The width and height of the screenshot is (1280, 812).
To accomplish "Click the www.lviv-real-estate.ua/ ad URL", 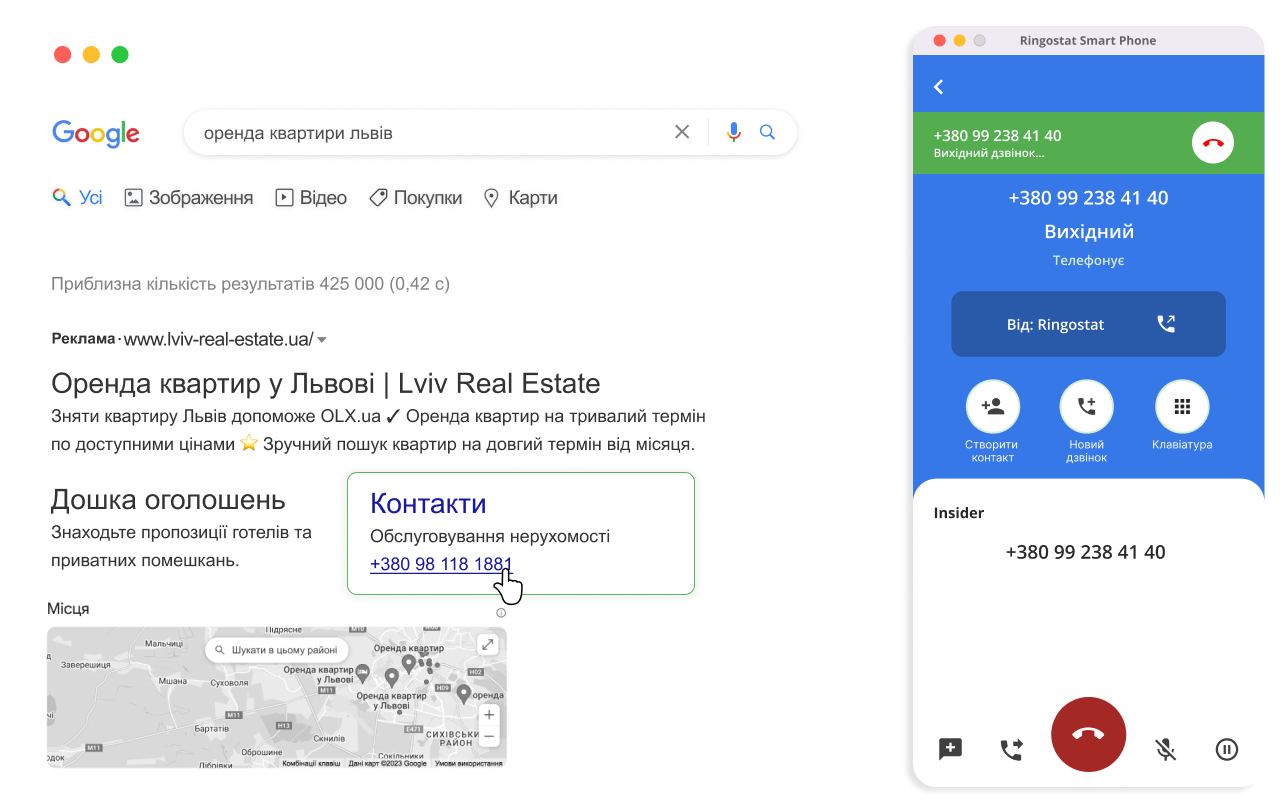I will coord(218,339).
